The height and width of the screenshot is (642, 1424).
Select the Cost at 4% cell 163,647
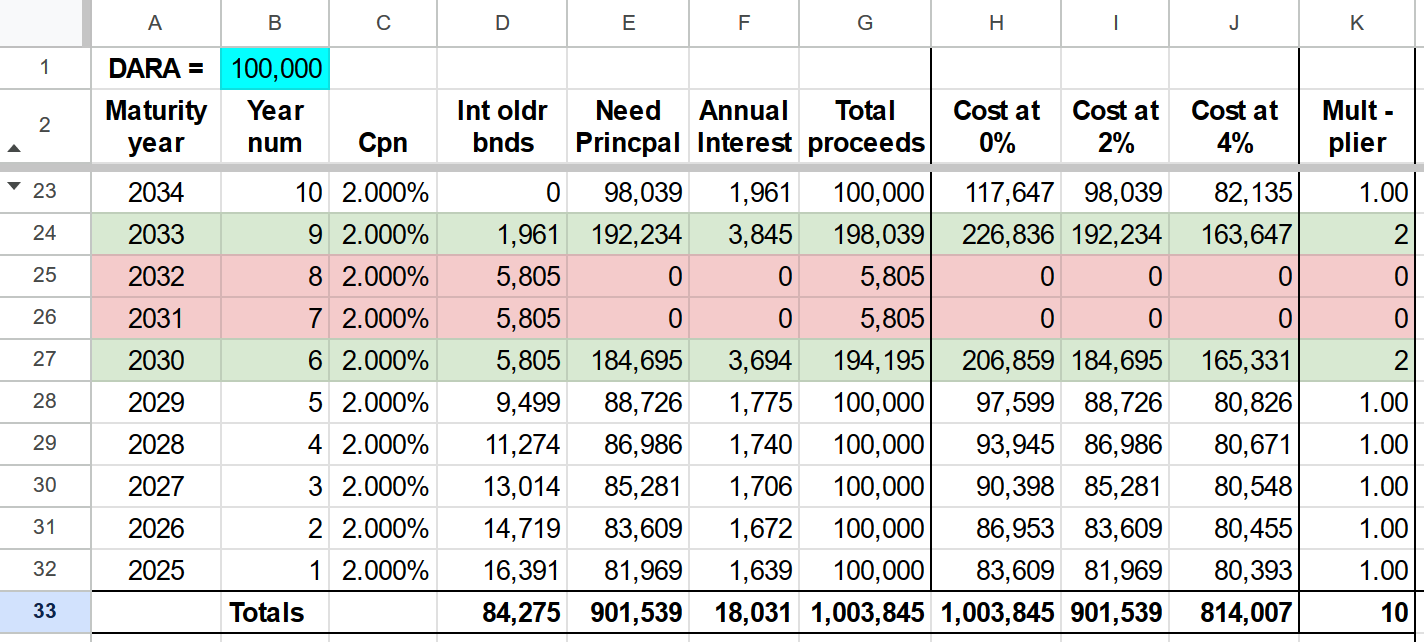1234,234
